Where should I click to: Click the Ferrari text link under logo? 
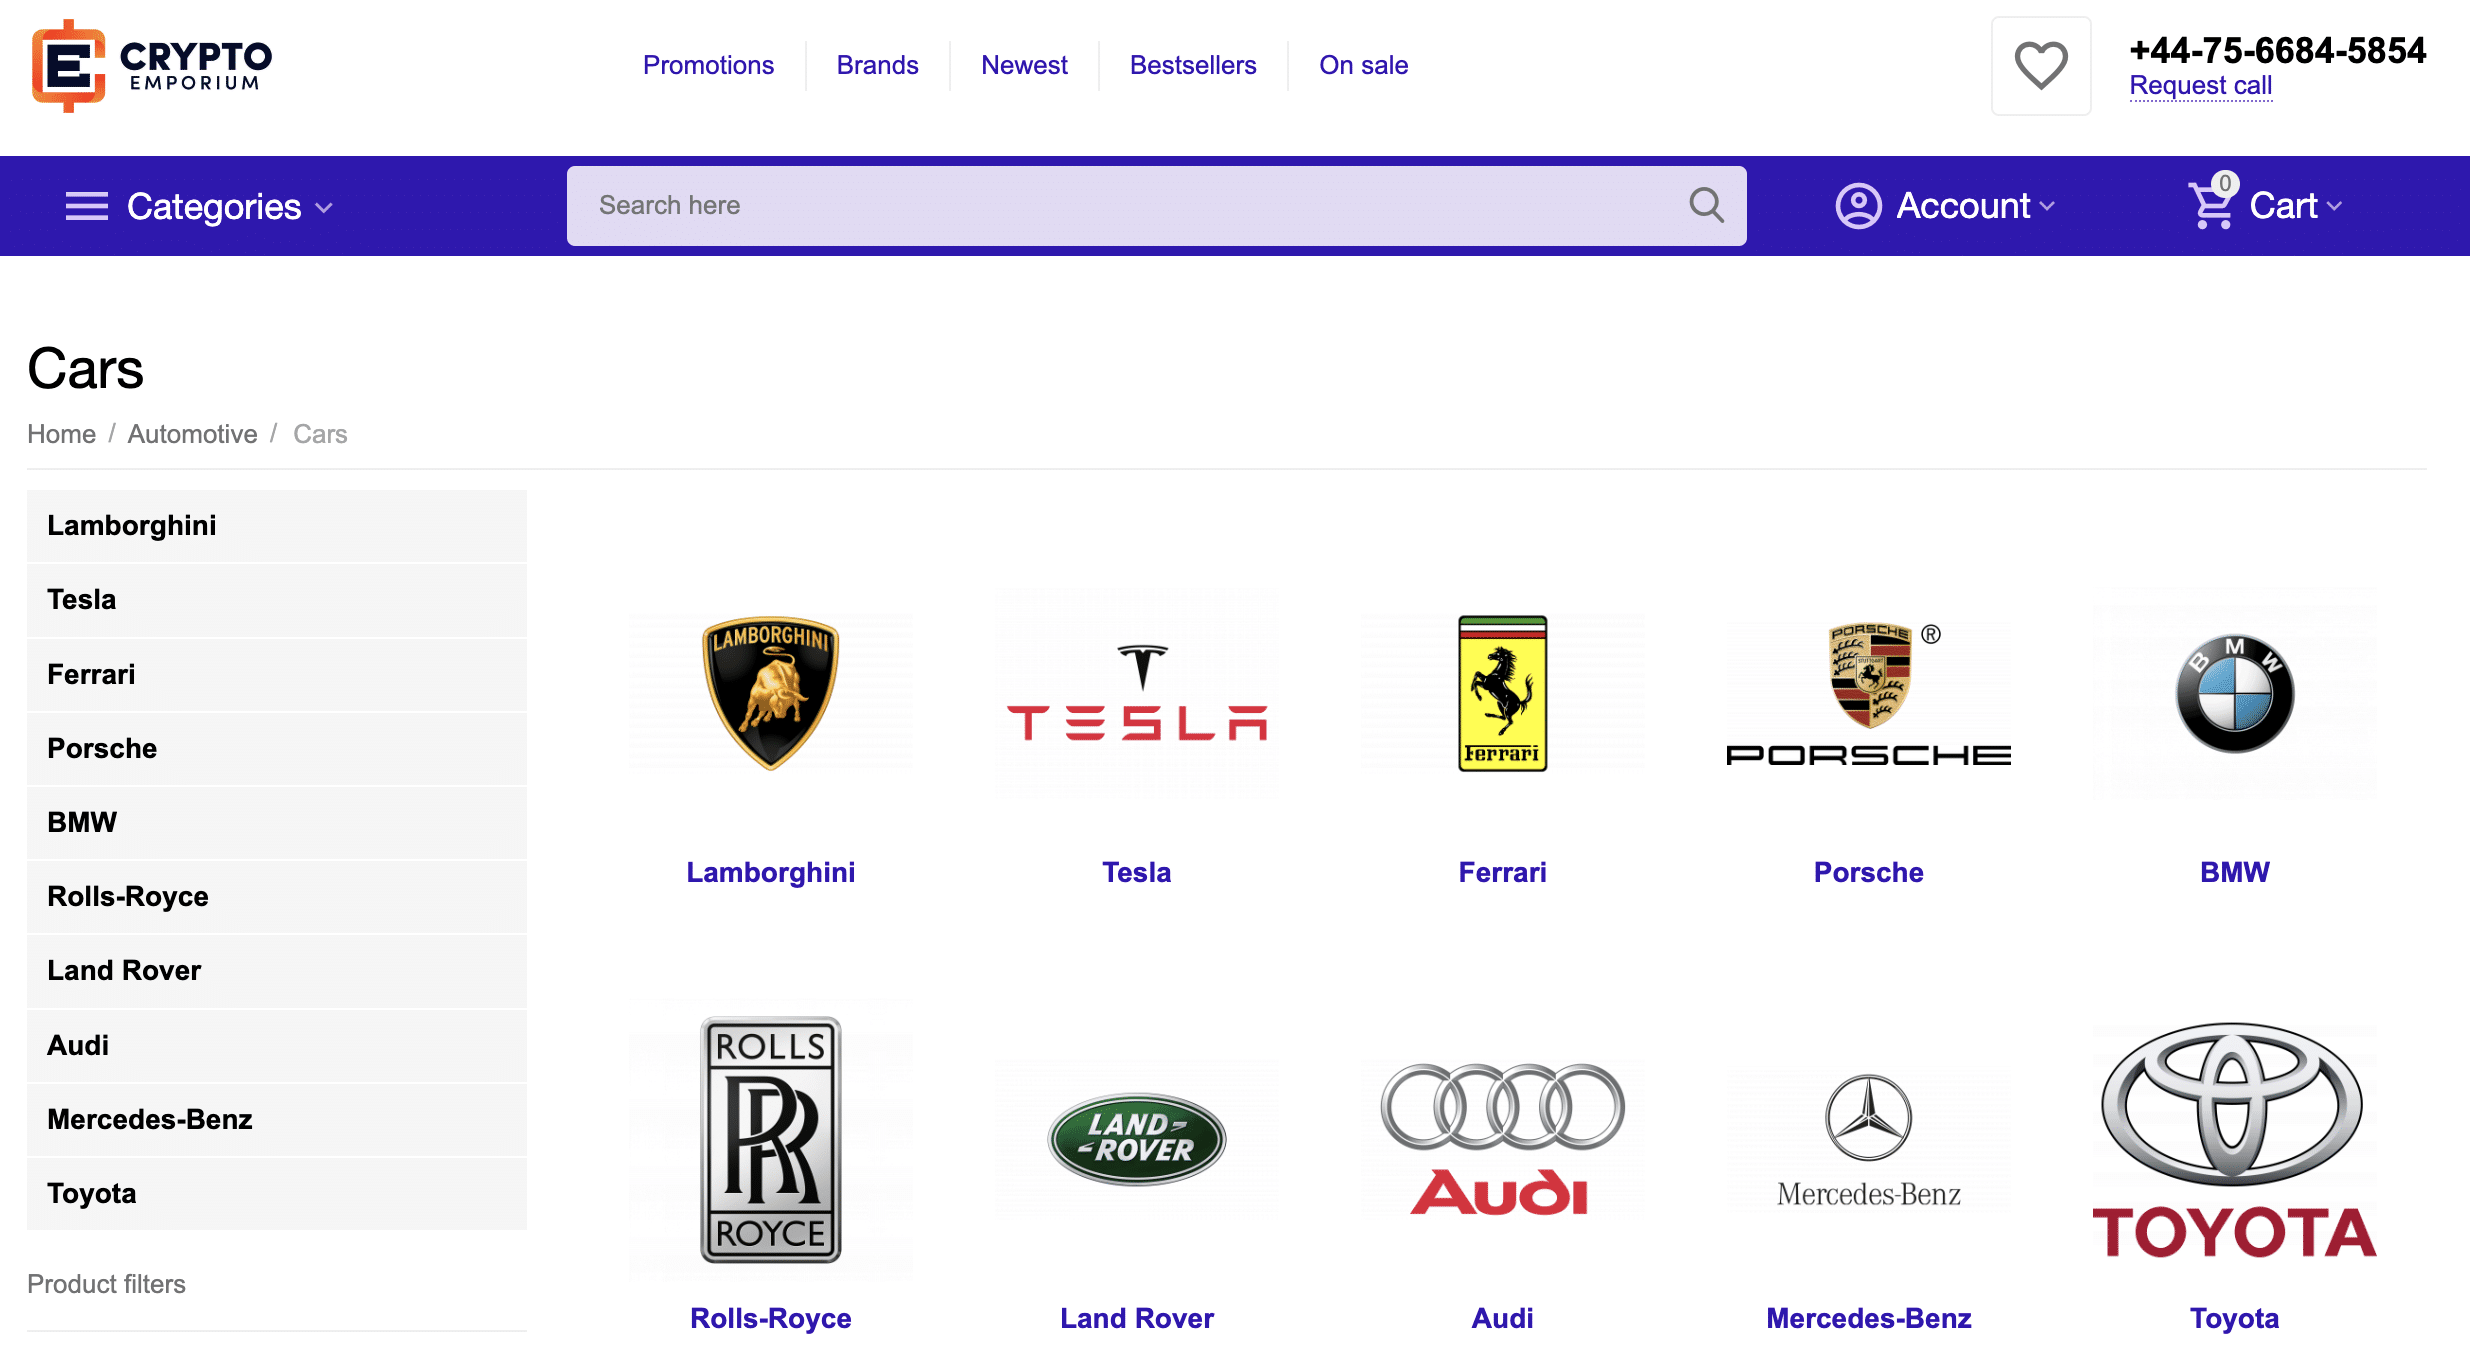click(1502, 872)
